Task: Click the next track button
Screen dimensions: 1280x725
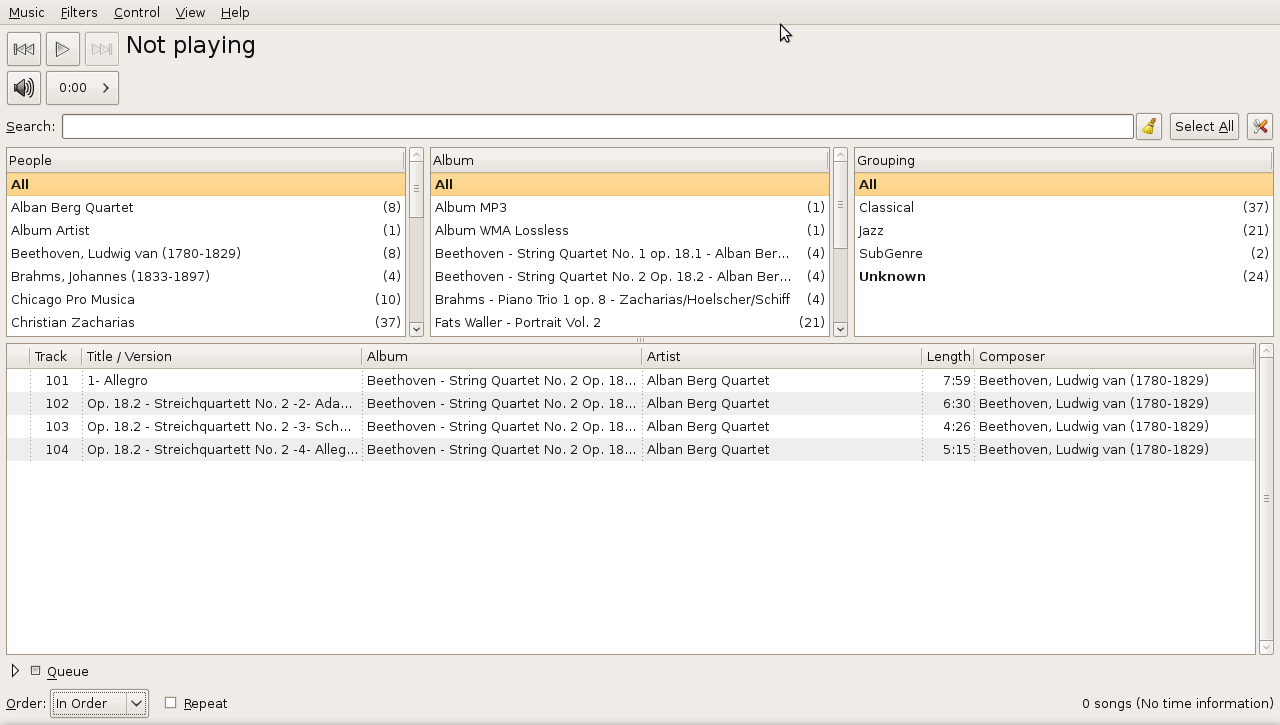Action: 101,49
